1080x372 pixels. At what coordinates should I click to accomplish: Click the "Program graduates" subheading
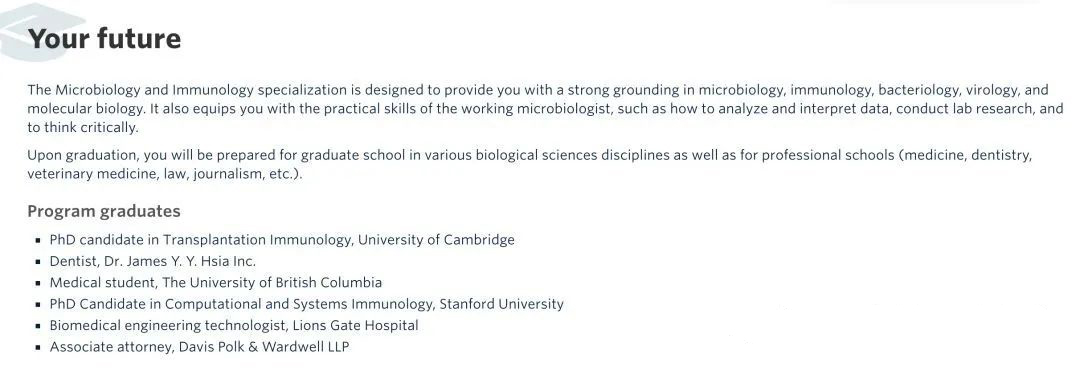coord(104,211)
